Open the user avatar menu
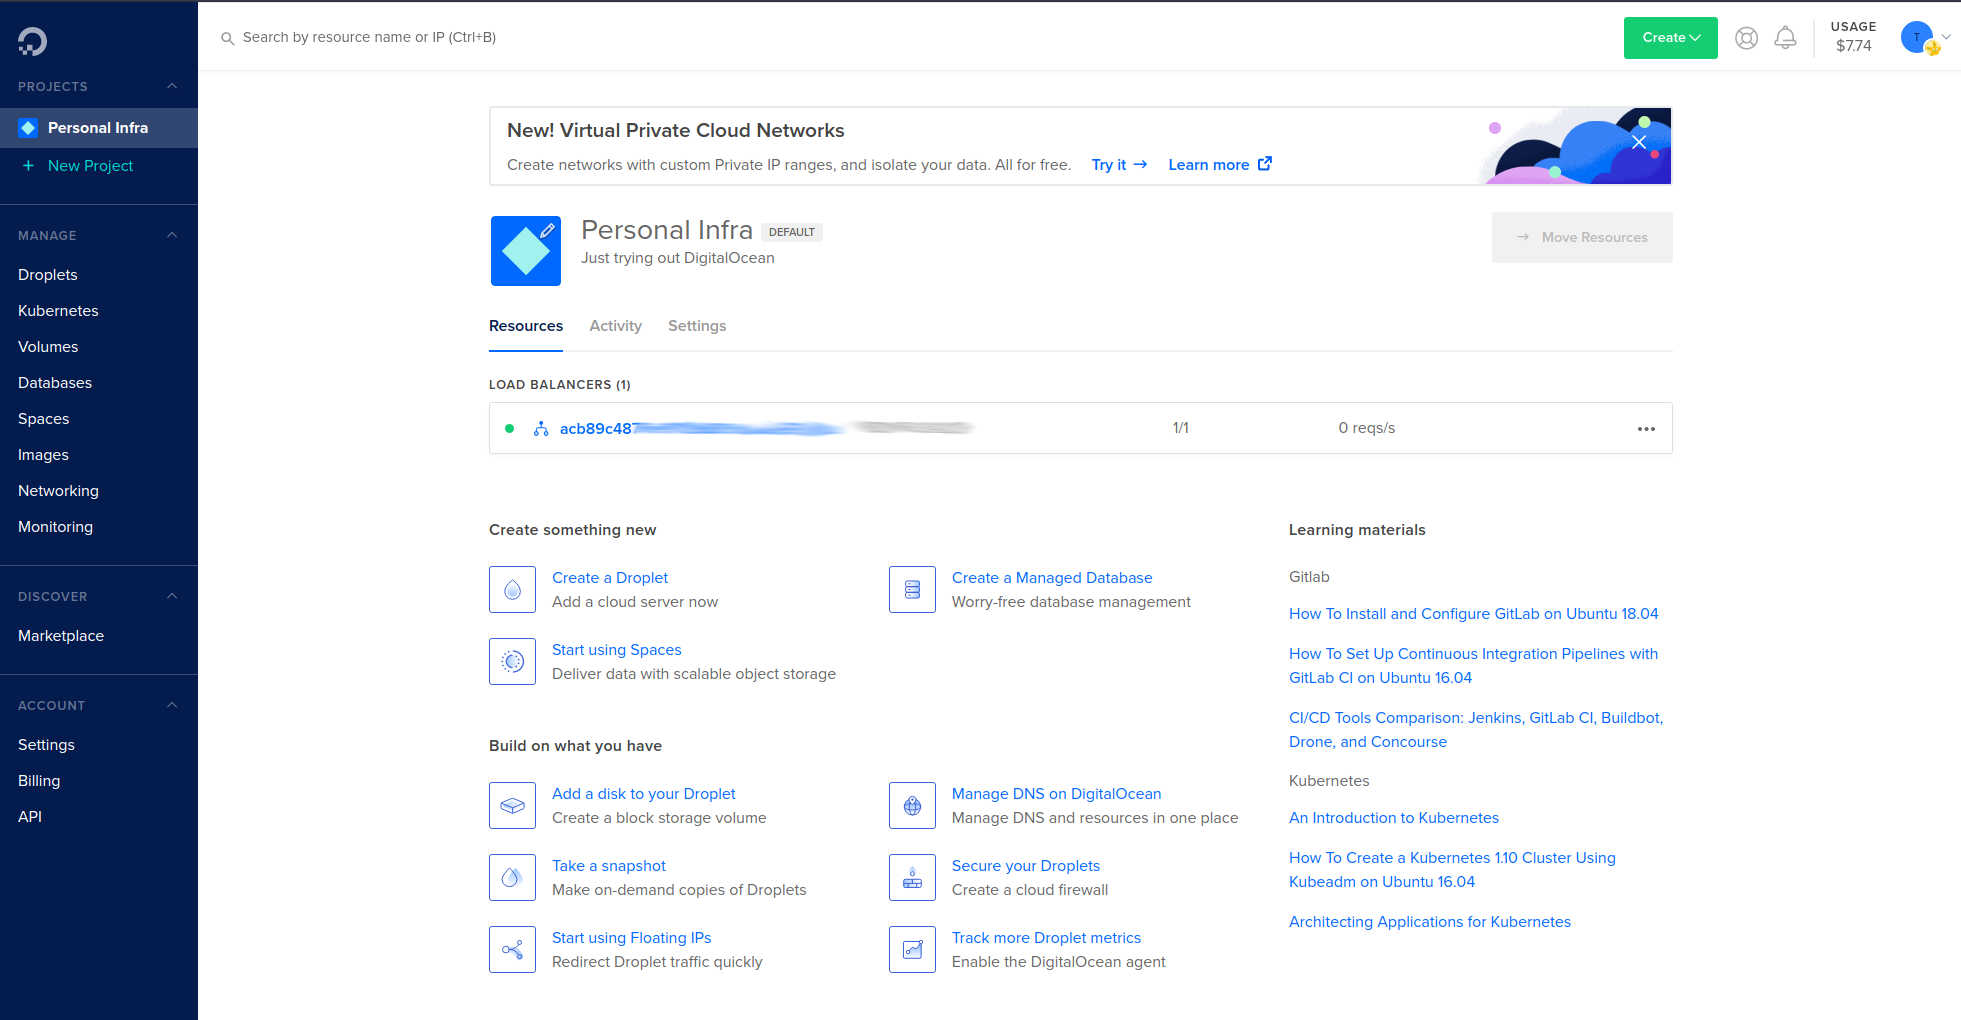Screen dimensions: 1961x1020 [x=1917, y=37]
